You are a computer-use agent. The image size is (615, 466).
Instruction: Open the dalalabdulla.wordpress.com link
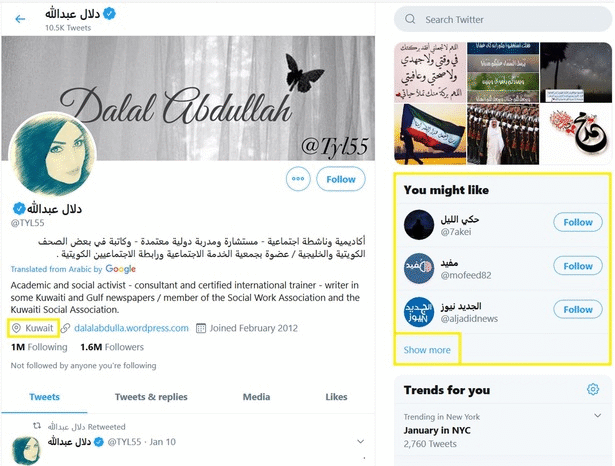click(x=131, y=328)
